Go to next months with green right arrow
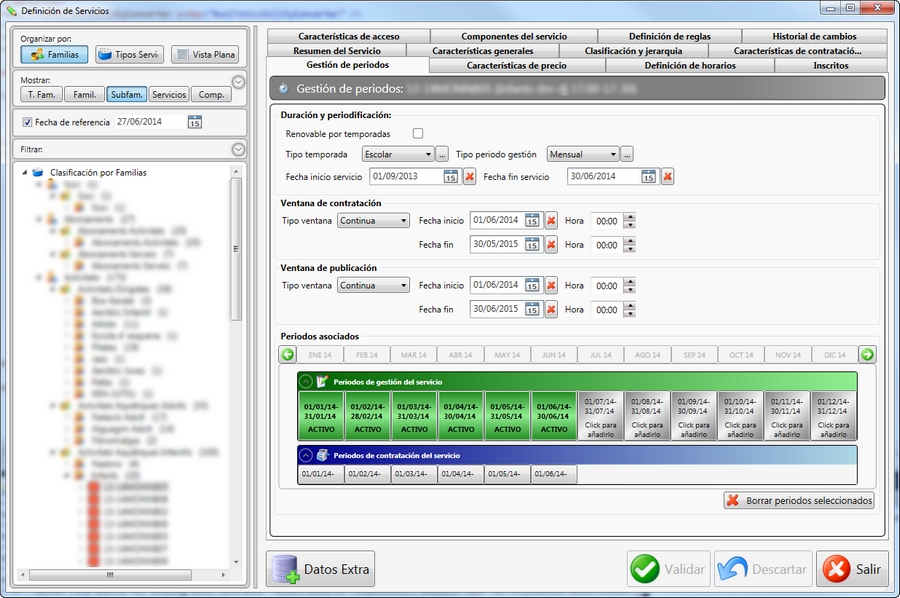This screenshot has width=900, height=598. click(x=867, y=355)
